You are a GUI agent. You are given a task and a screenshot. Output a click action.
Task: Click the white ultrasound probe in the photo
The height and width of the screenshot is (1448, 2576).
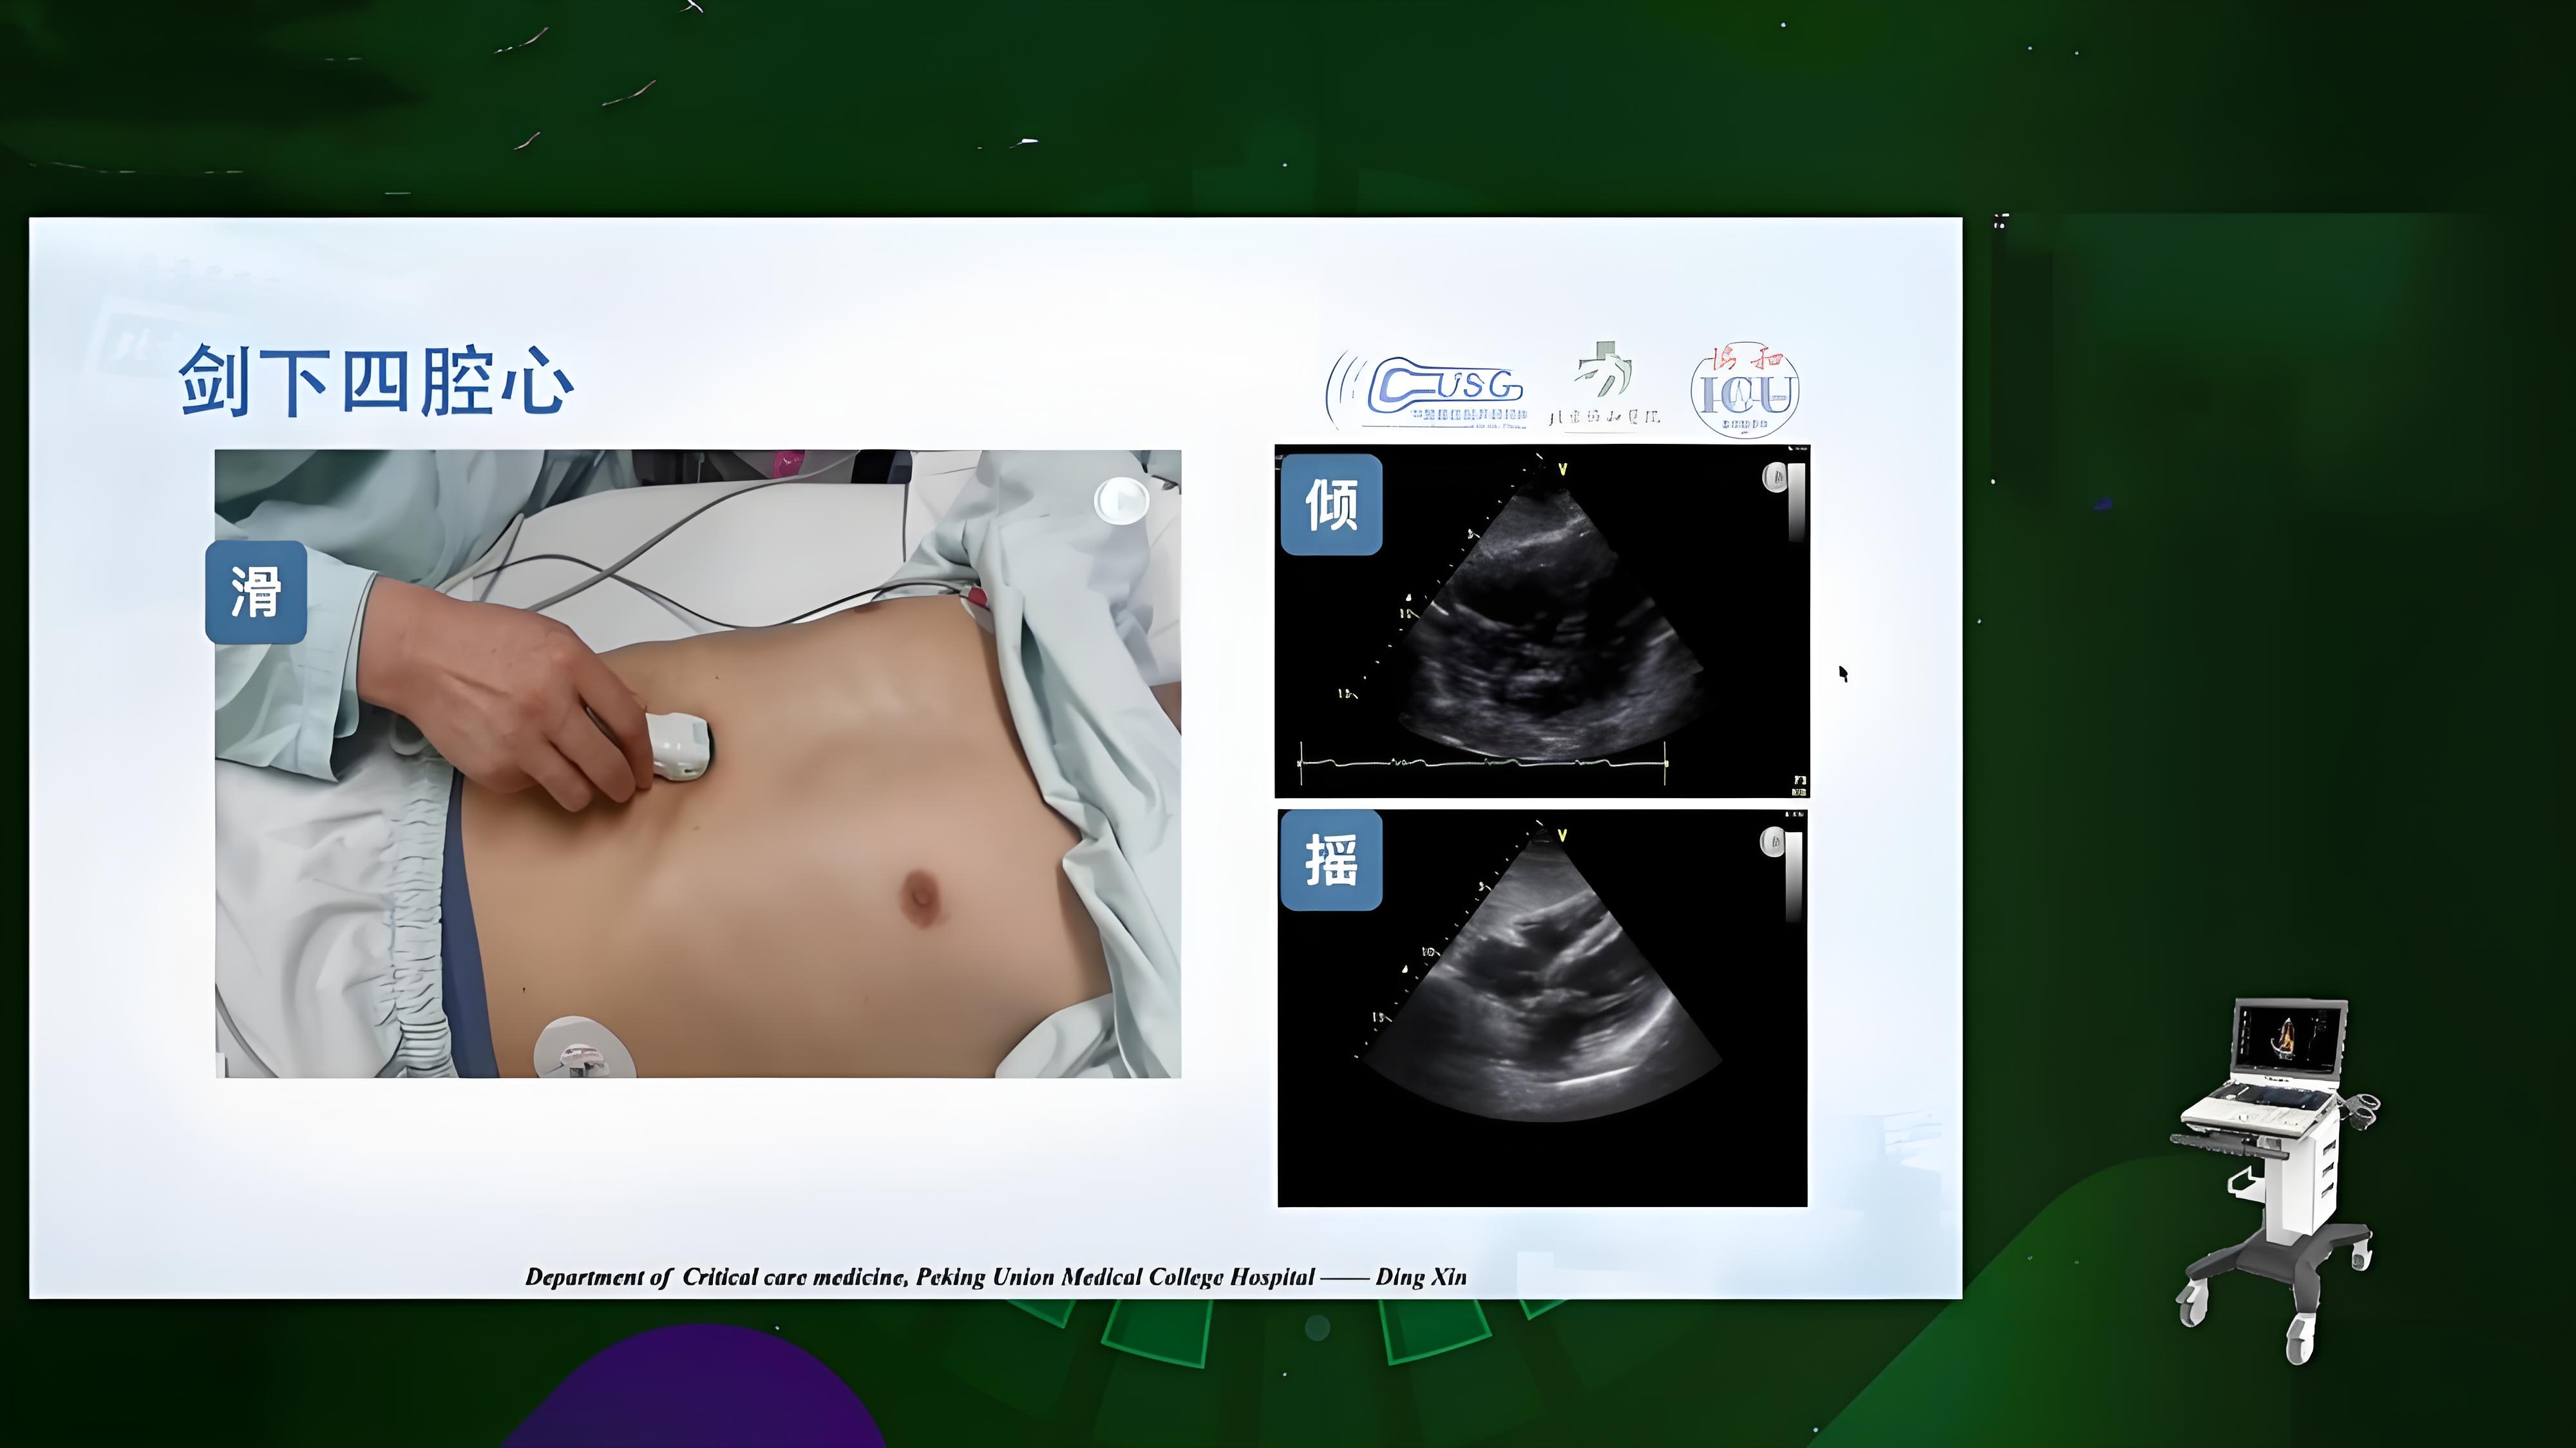point(679,746)
